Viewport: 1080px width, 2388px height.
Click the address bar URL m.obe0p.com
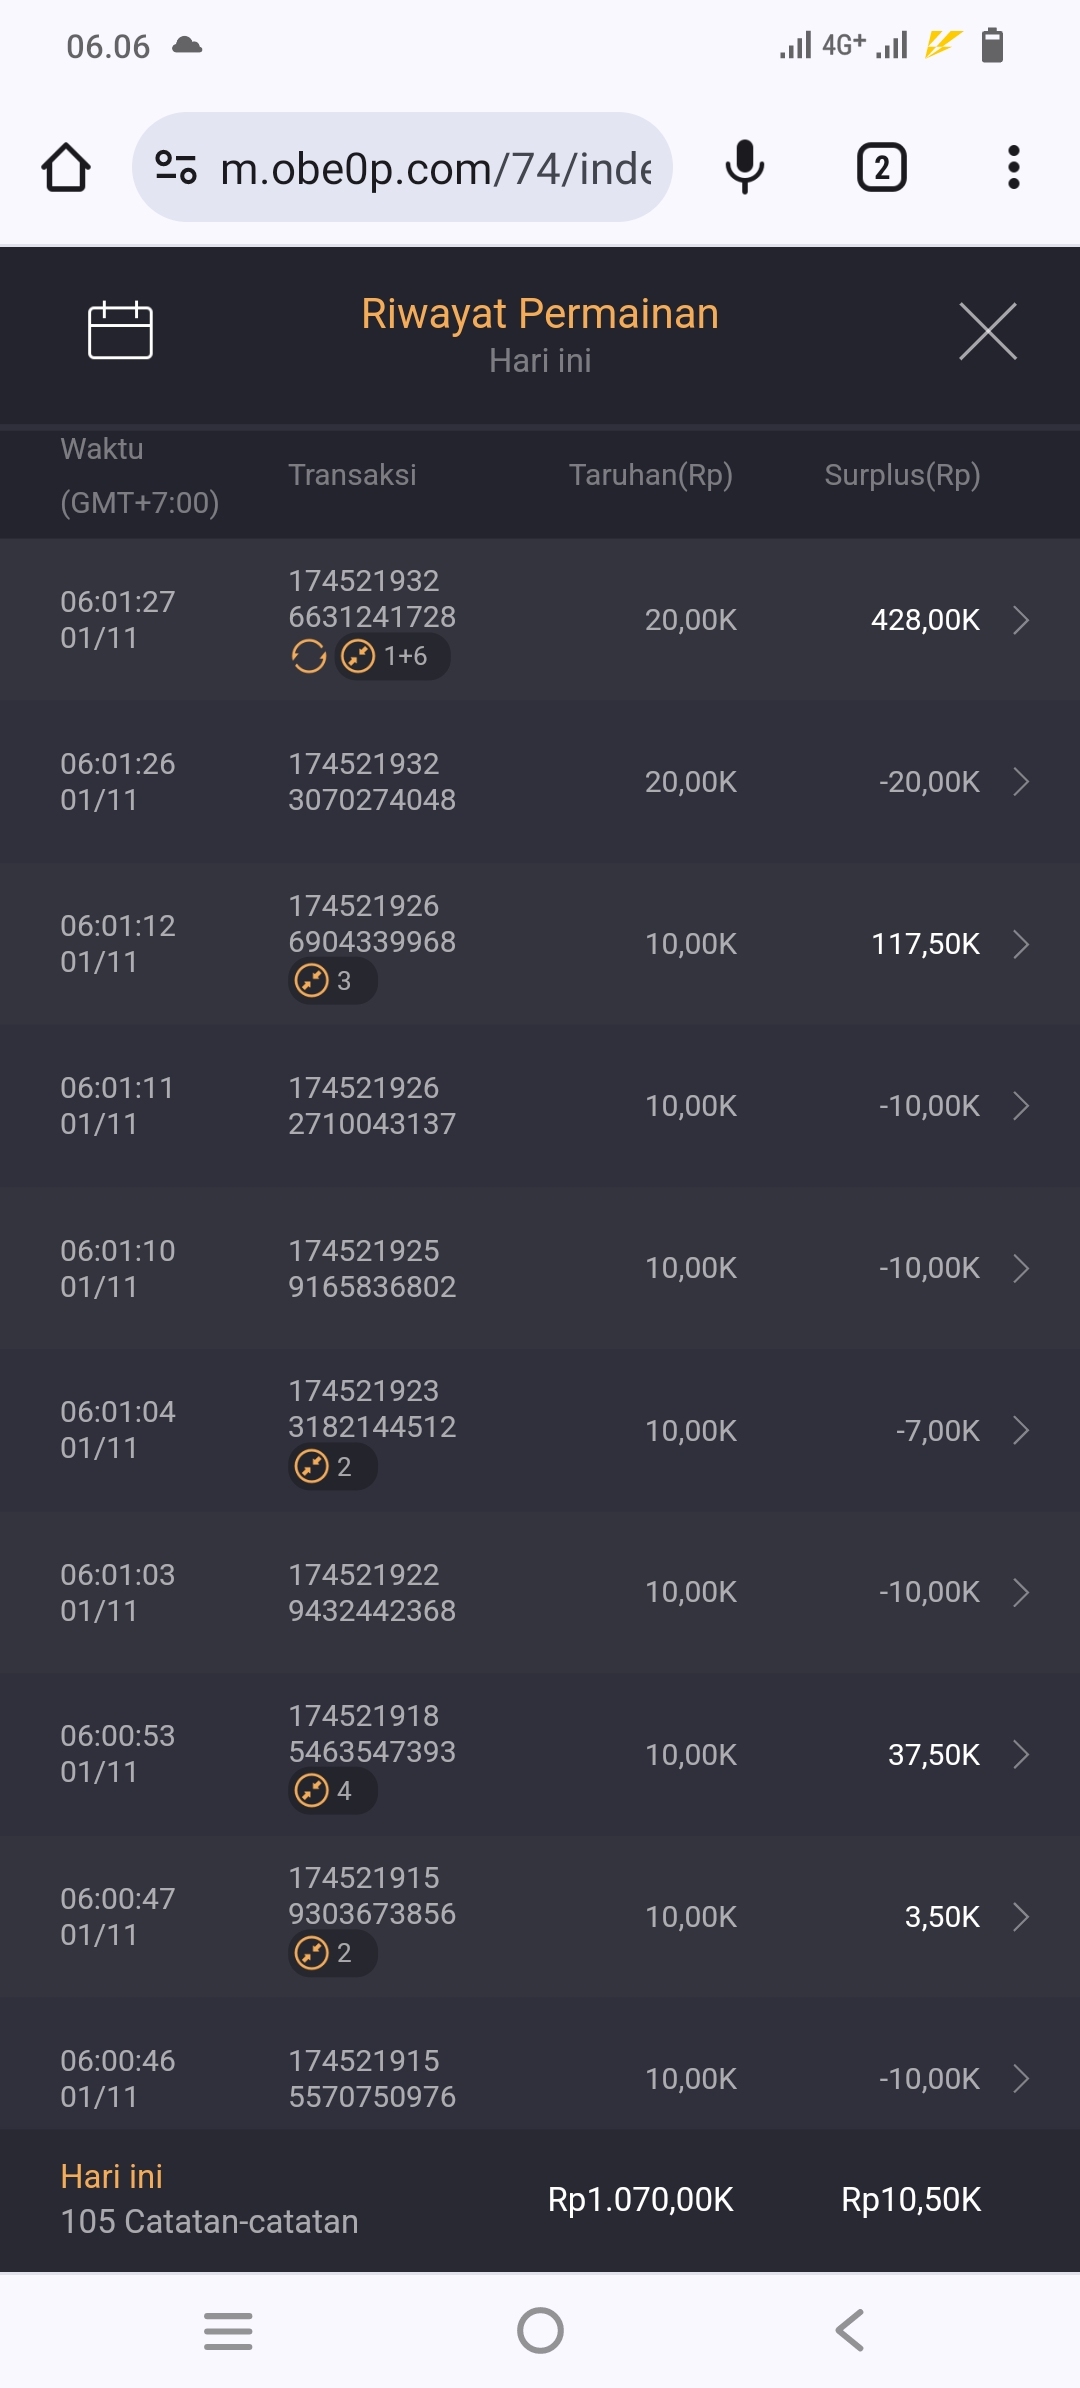[436, 168]
